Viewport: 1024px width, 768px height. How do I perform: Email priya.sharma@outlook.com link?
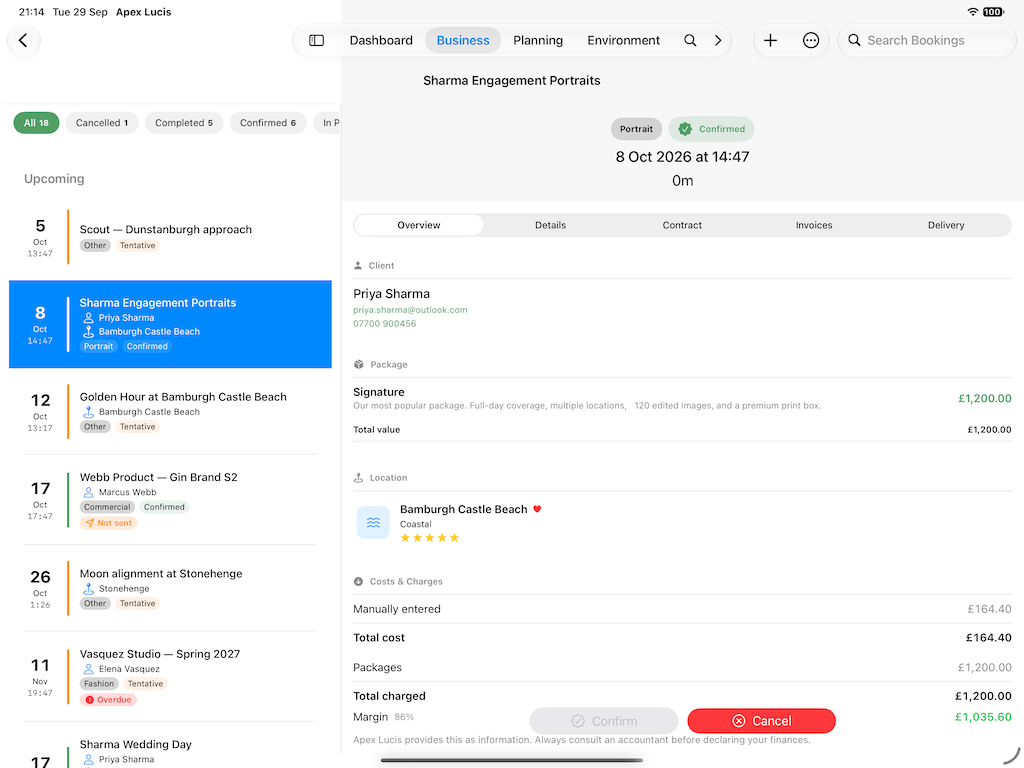pos(410,310)
